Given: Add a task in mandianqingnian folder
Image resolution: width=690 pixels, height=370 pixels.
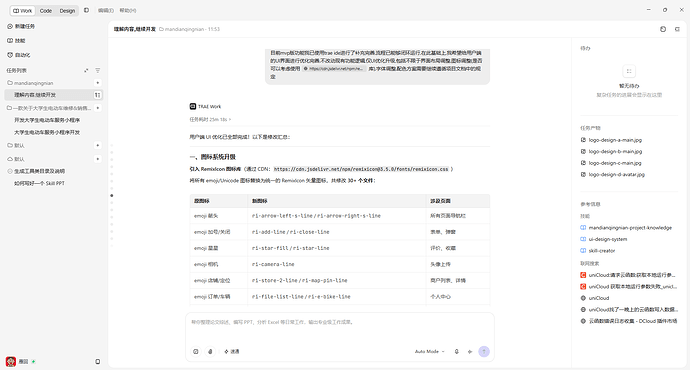Looking at the screenshot, I should click(98, 83).
